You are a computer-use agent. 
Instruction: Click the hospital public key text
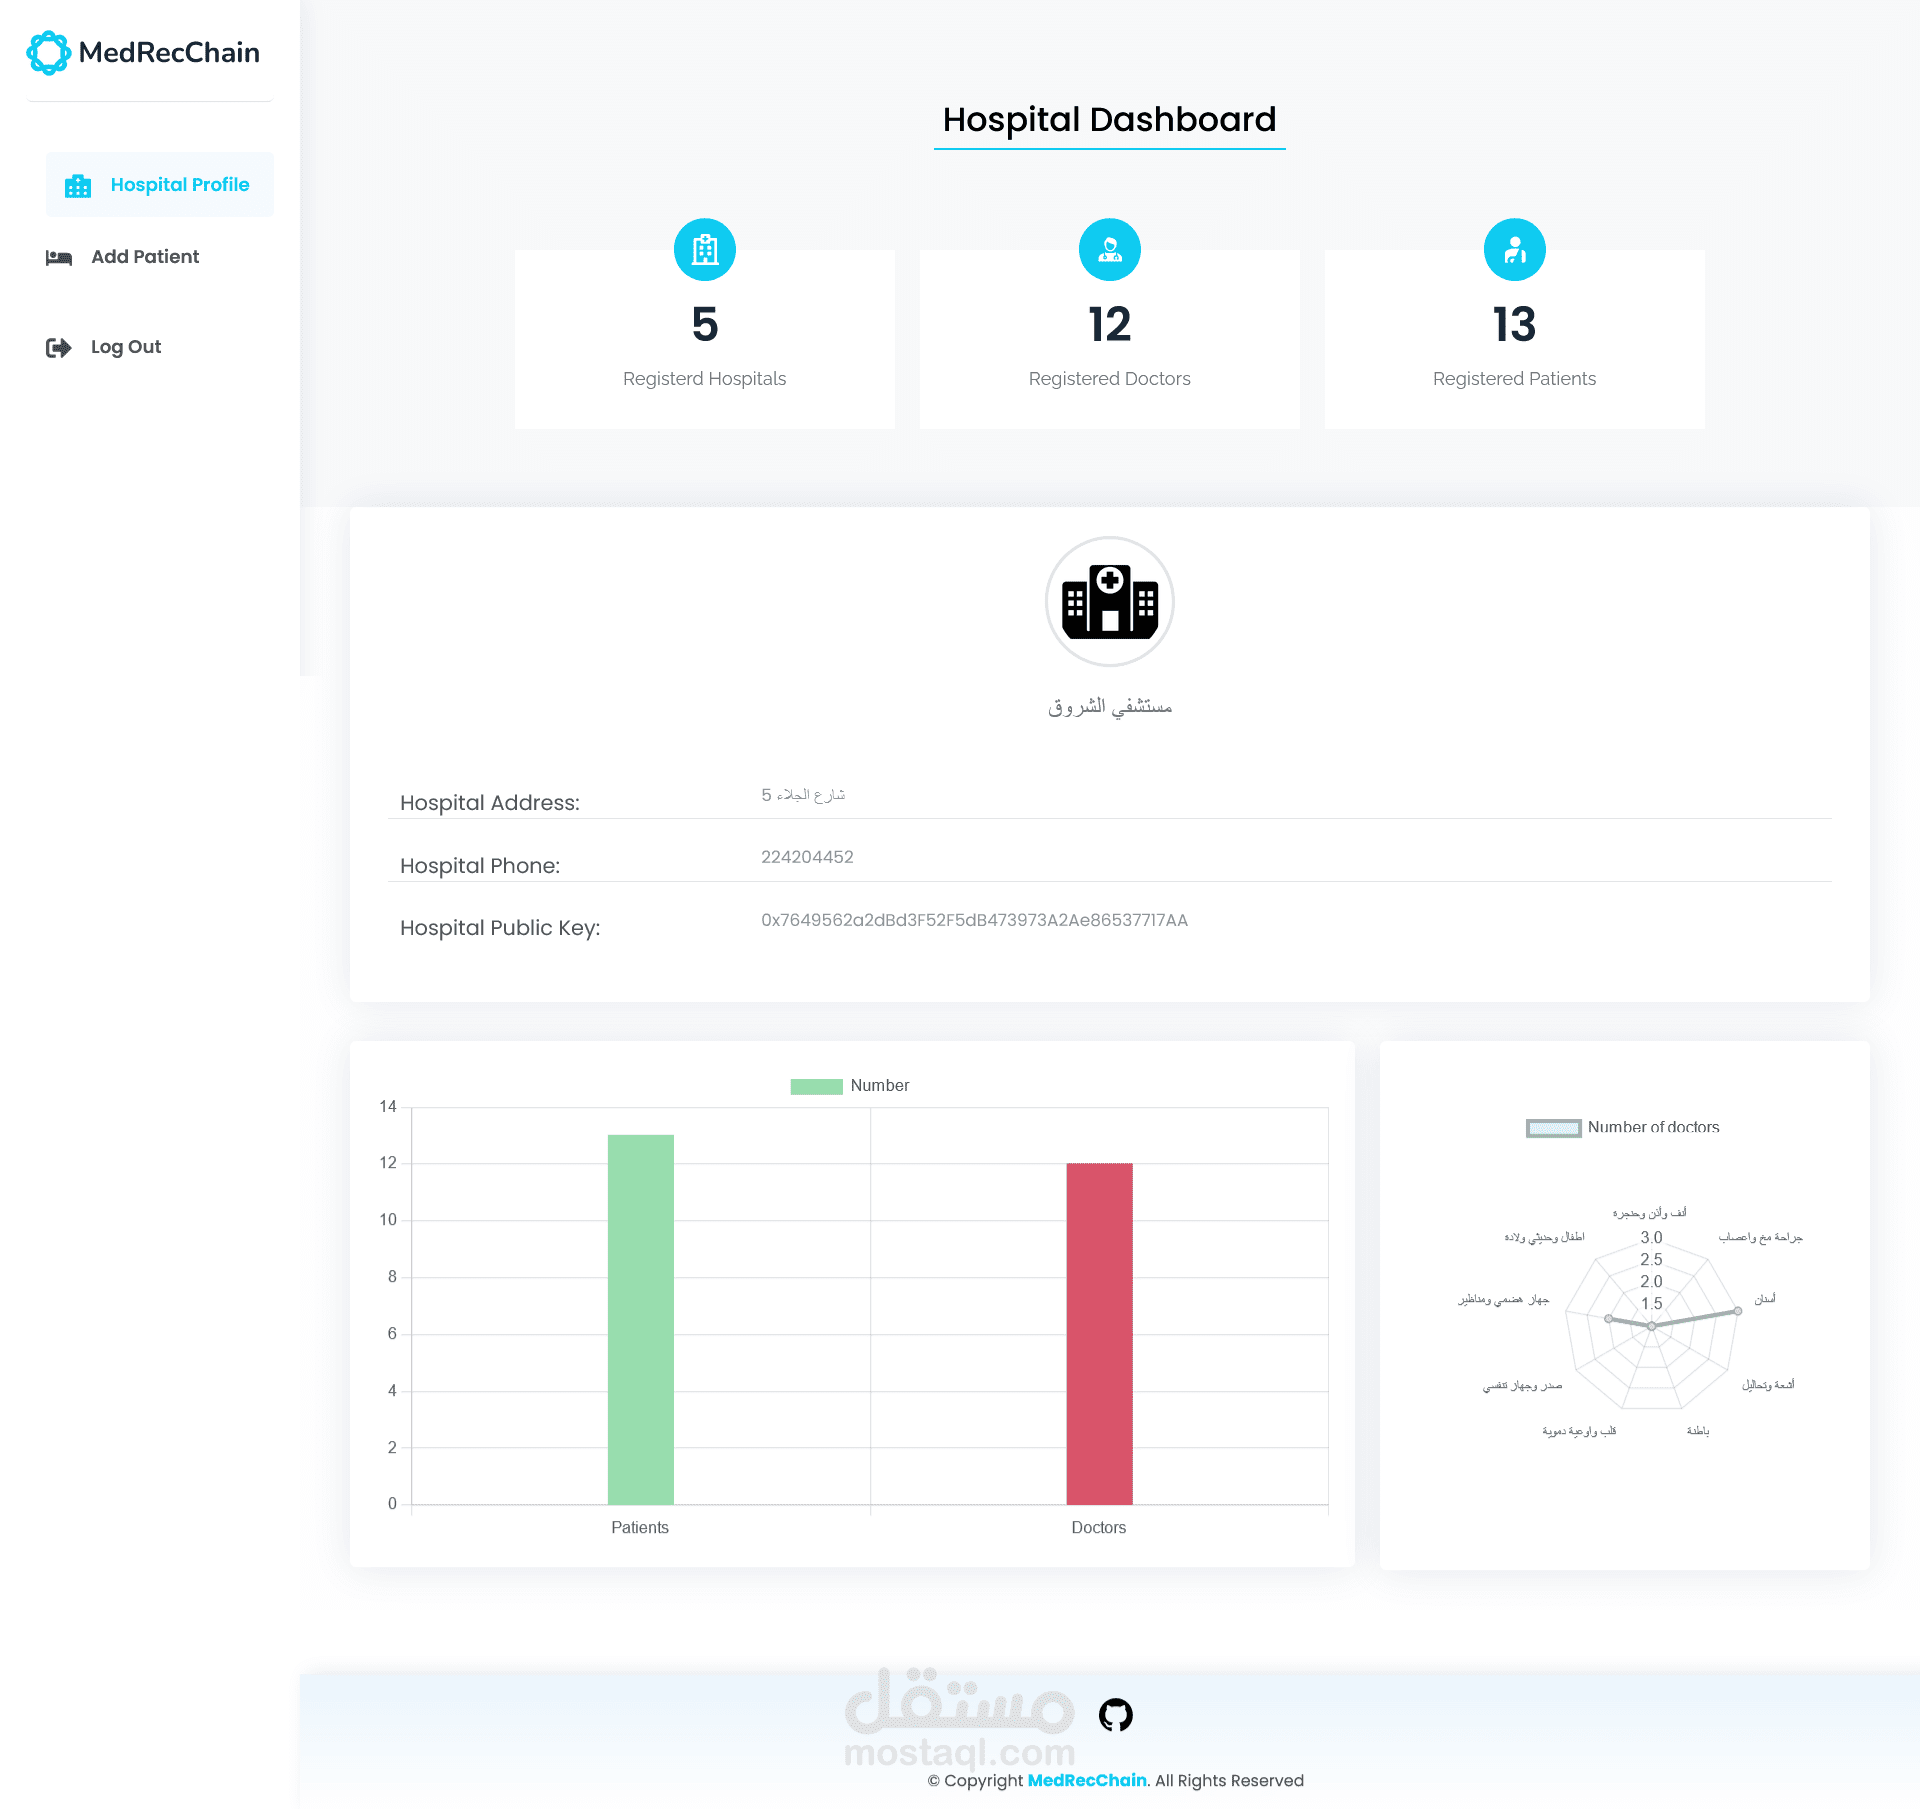(x=974, y=920)
